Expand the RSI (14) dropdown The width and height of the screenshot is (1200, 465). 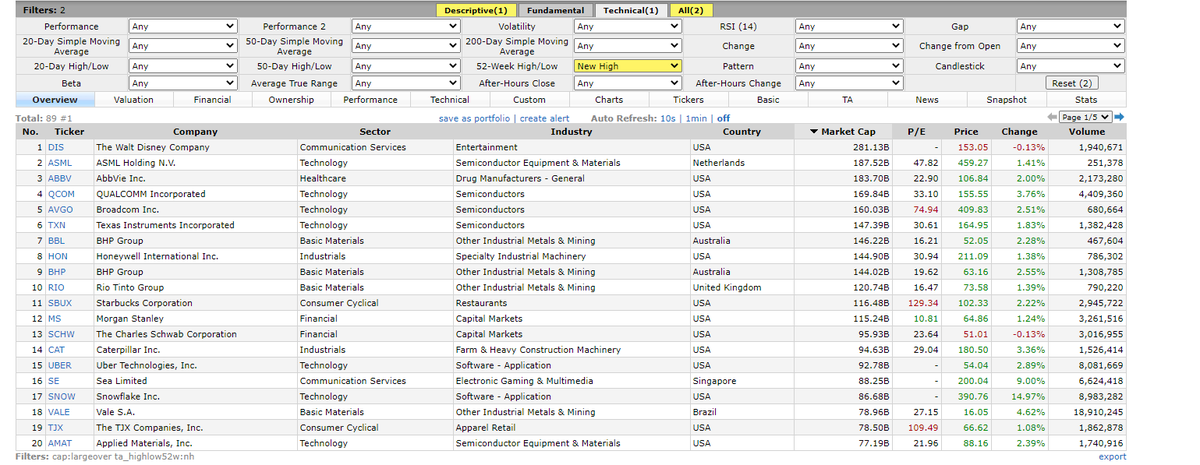[x=850, y=26]
